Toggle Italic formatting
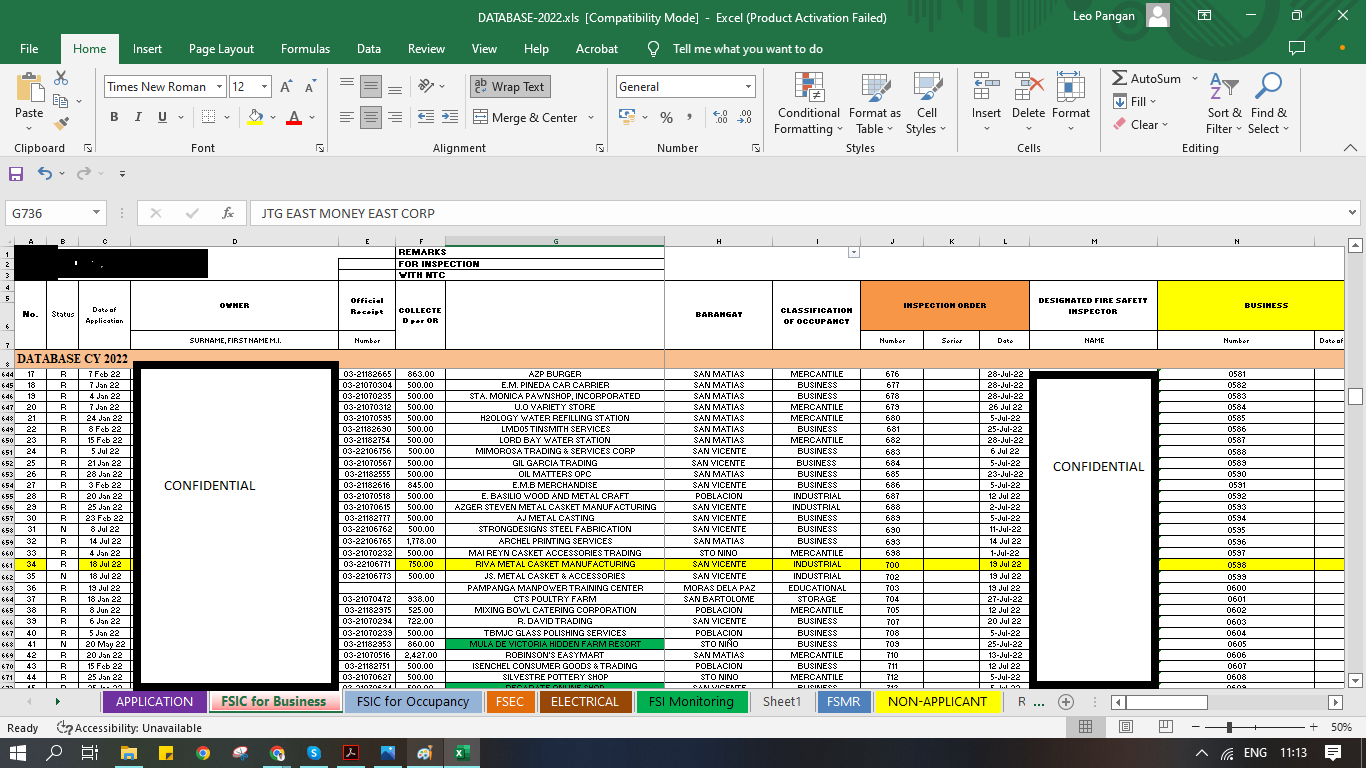Image resolution: width=1366 pixels, height=768 pixels. pyautogui.click(x=138, y=118)
